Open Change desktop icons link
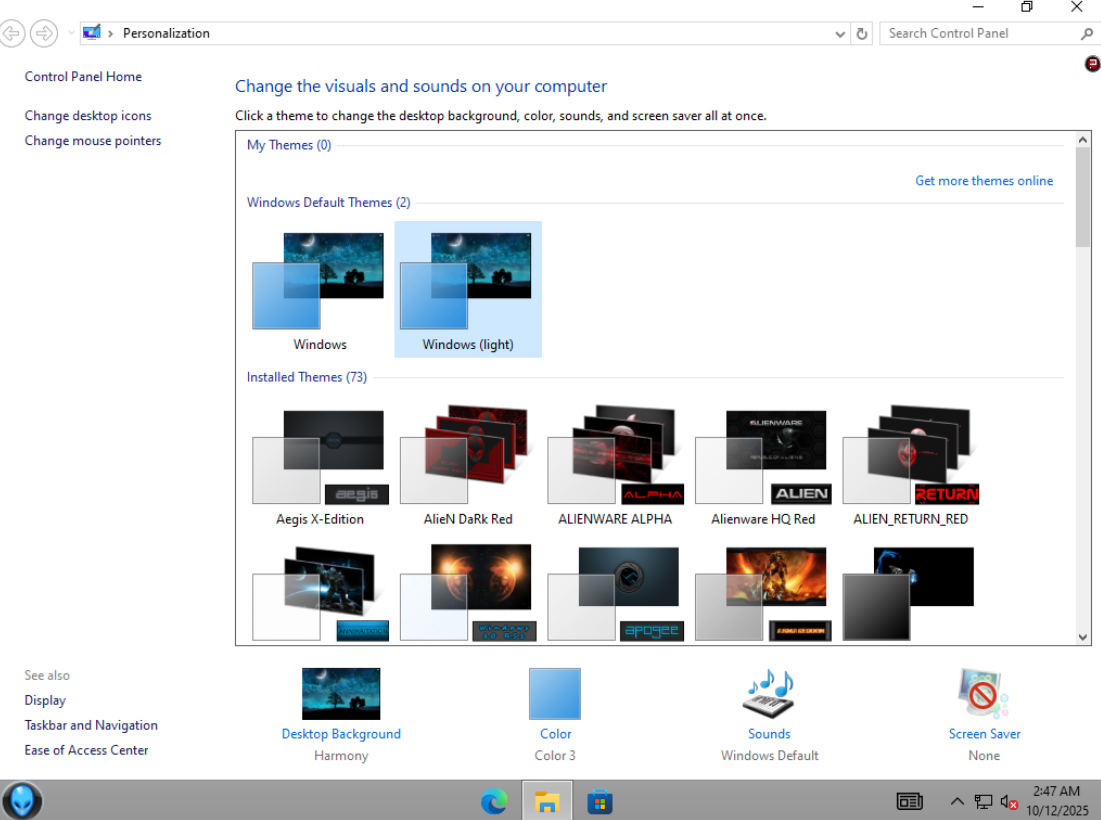Viewport: 1101px width, 820px height. click(88, 116)
